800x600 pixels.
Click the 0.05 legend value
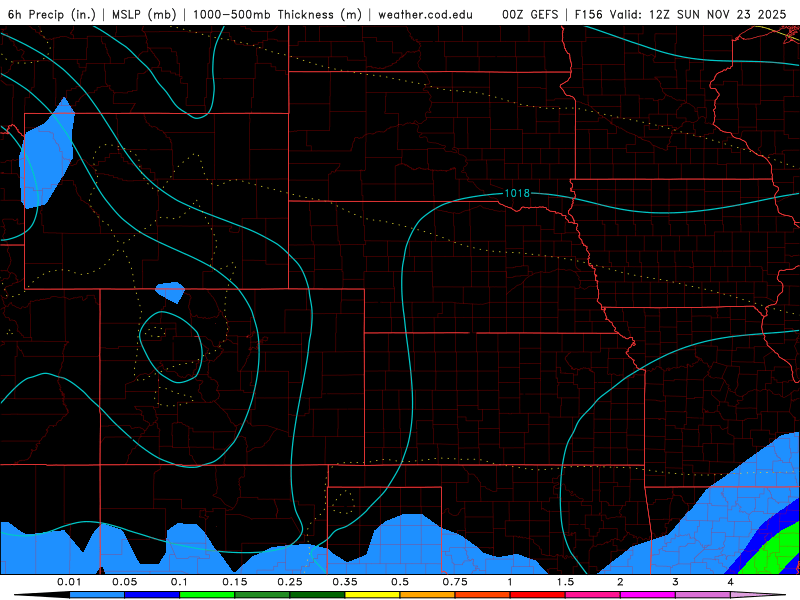click(x=124, y=582)
